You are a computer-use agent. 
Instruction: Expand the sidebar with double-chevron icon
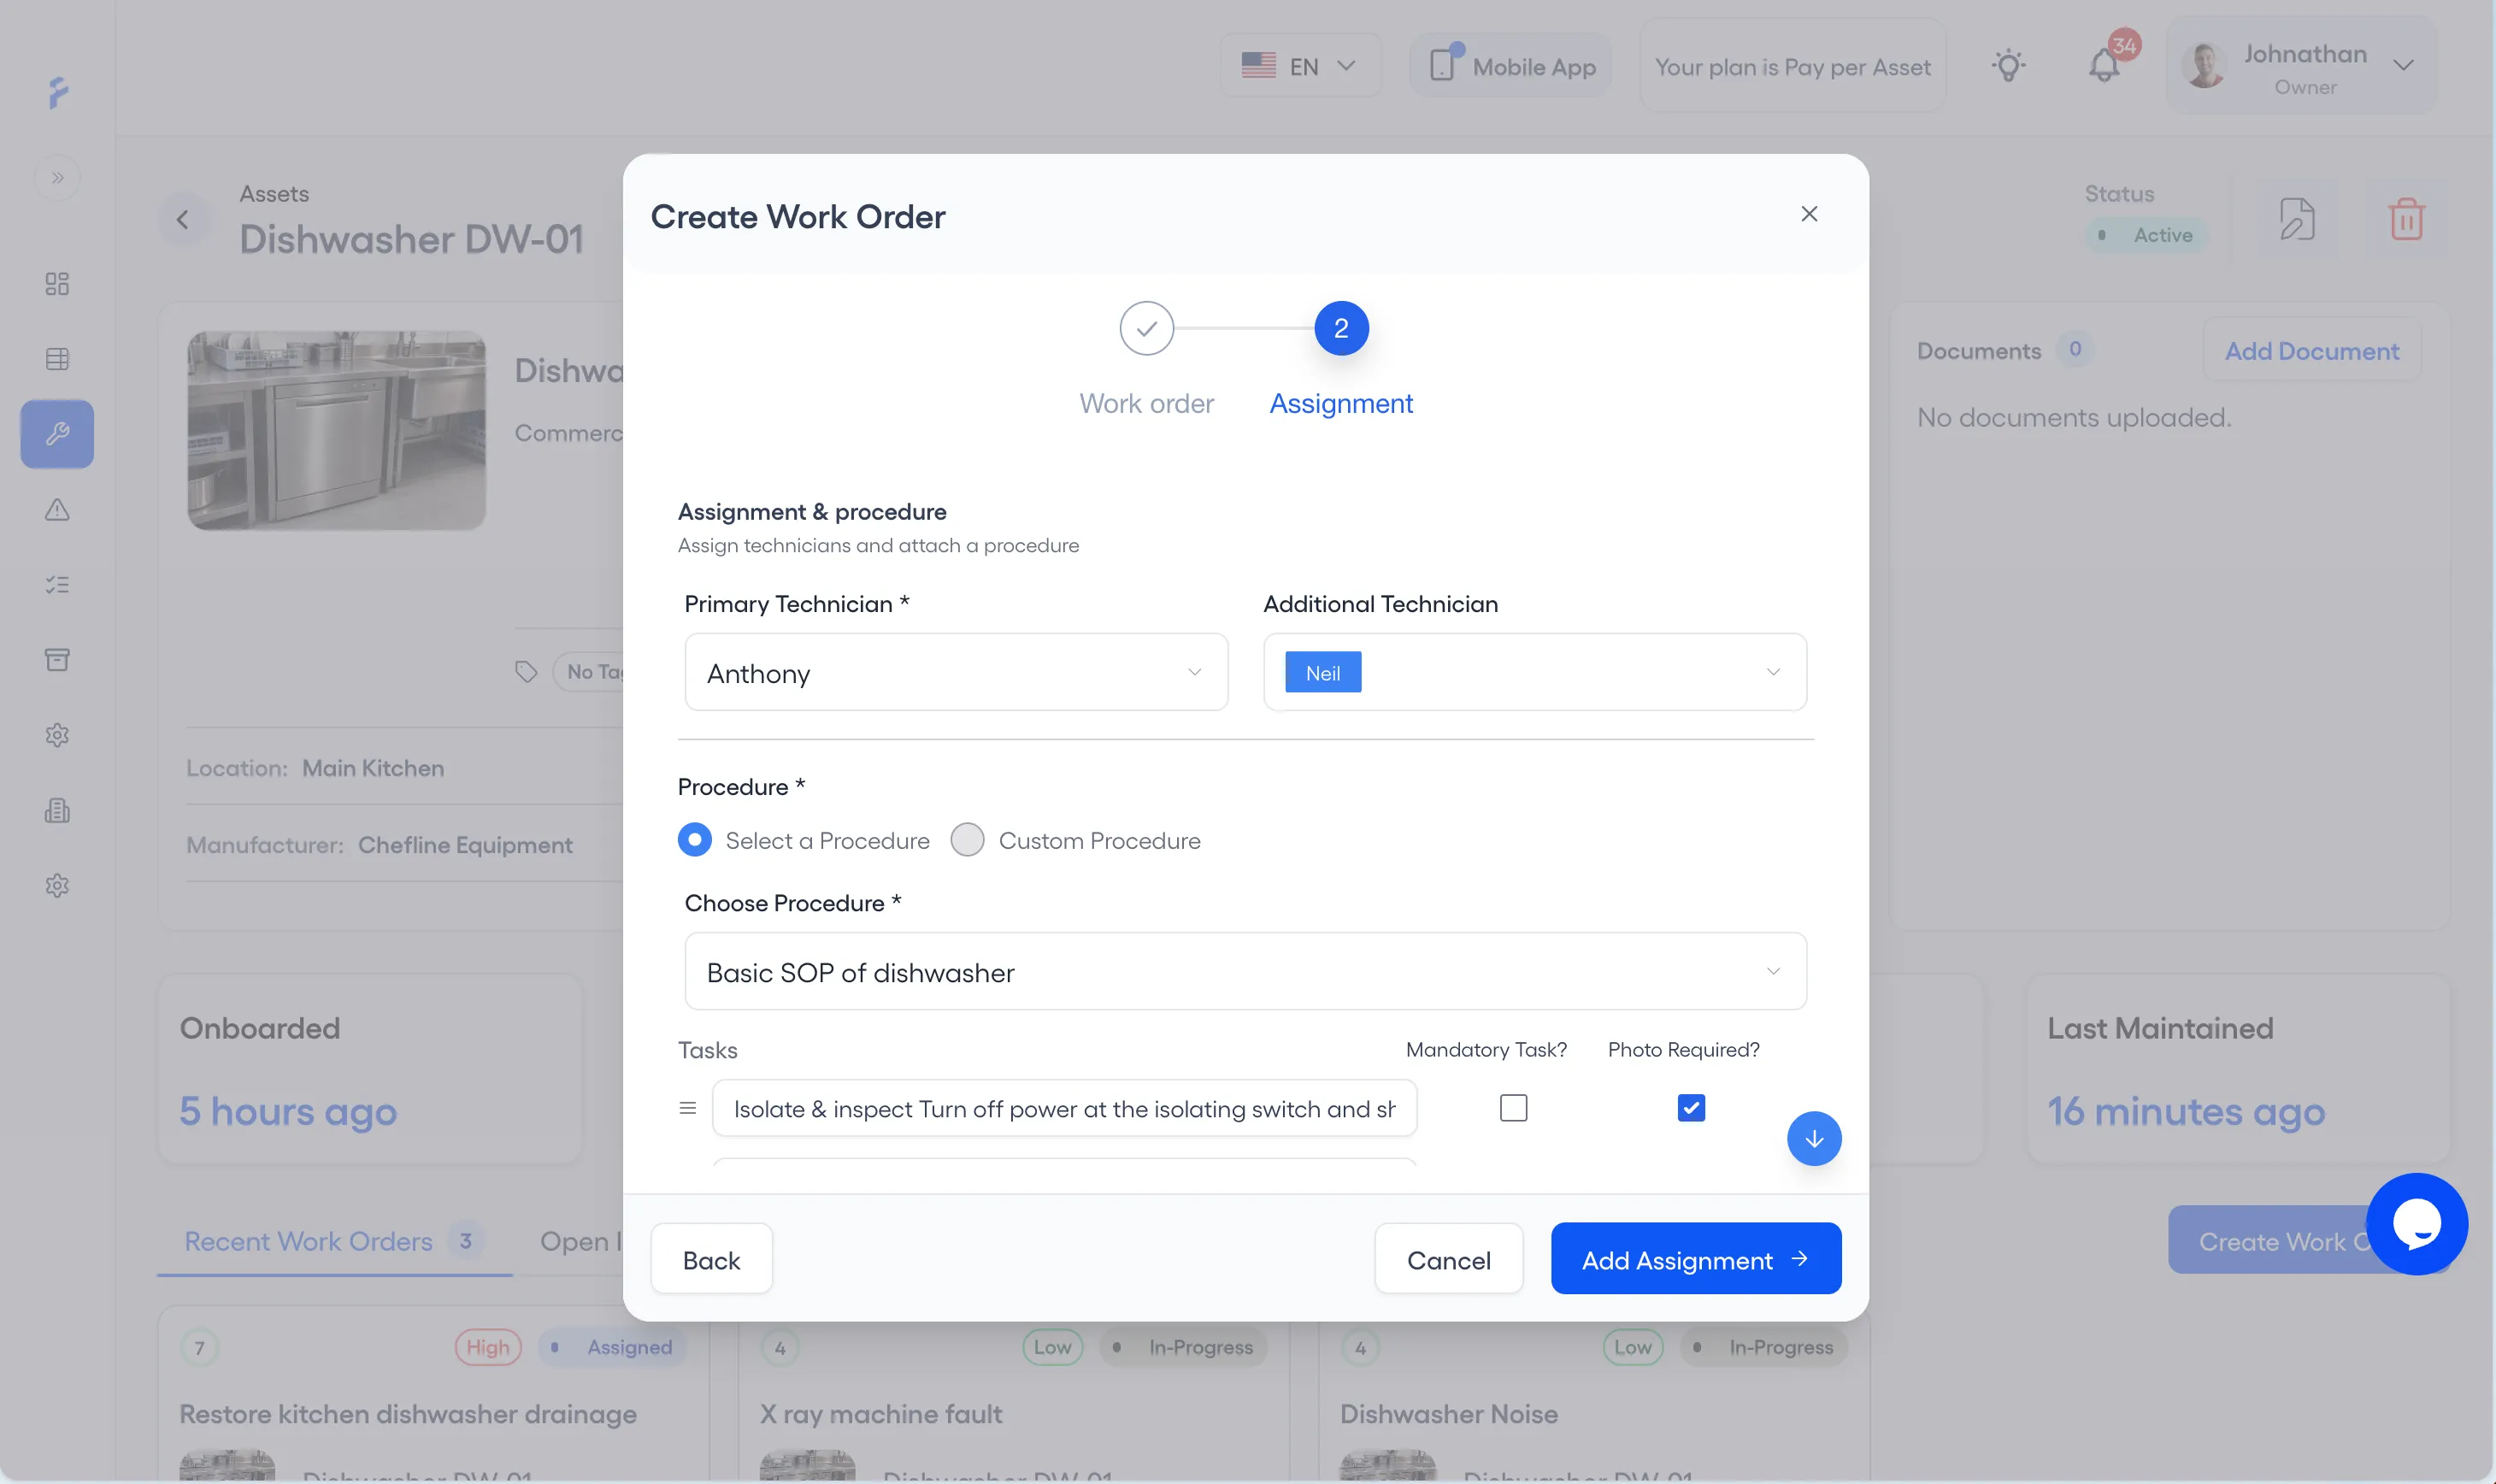point(57,178)
